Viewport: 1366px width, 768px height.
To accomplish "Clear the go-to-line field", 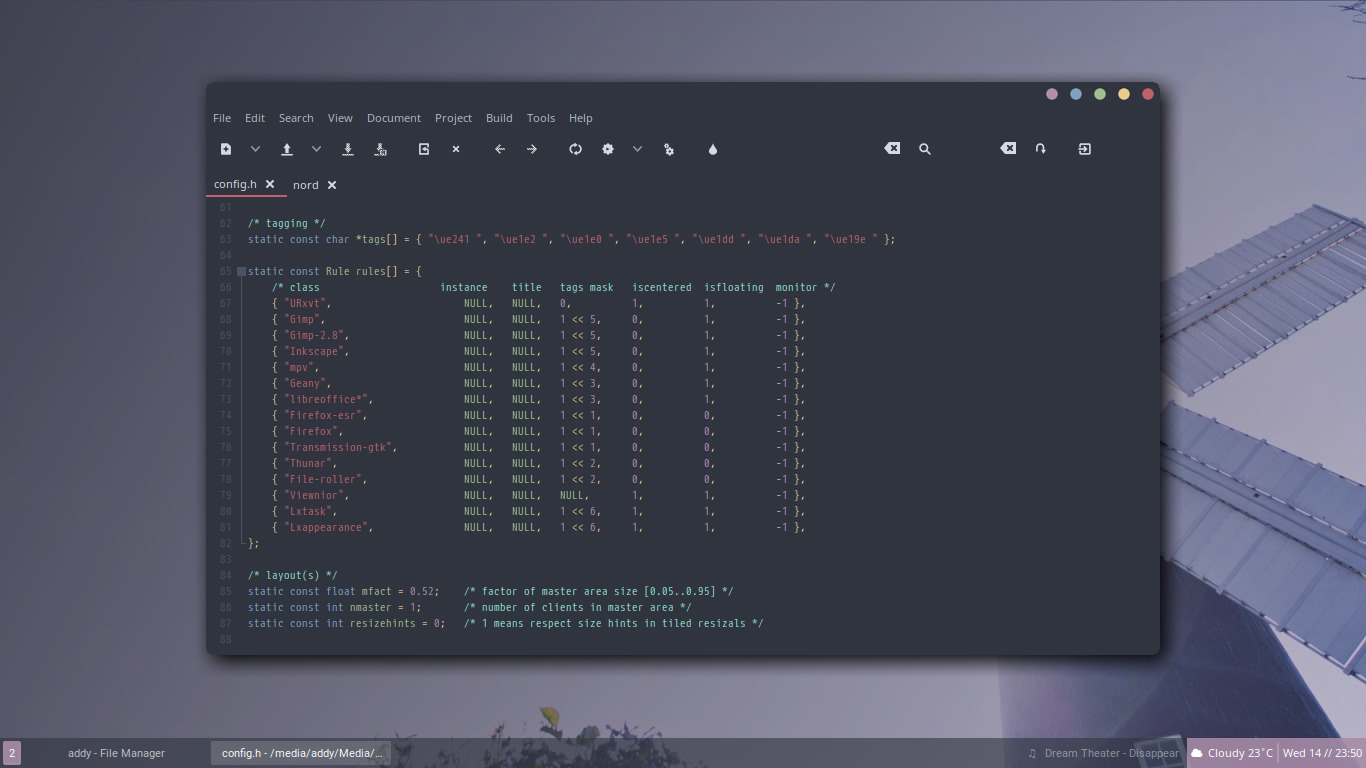I will point(1008,148).
